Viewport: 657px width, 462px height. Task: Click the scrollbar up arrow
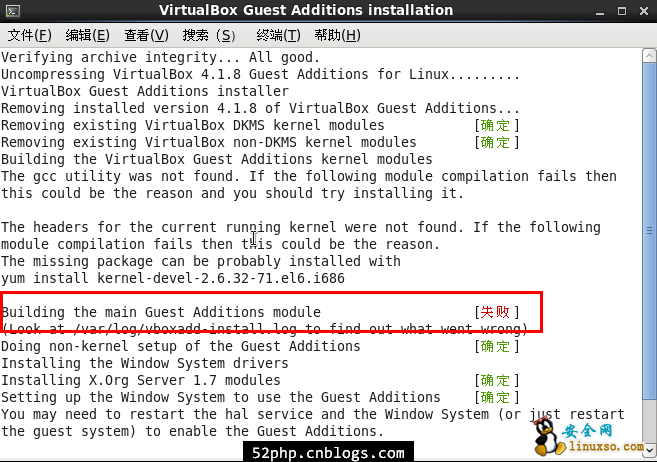(x=649, y=56)
